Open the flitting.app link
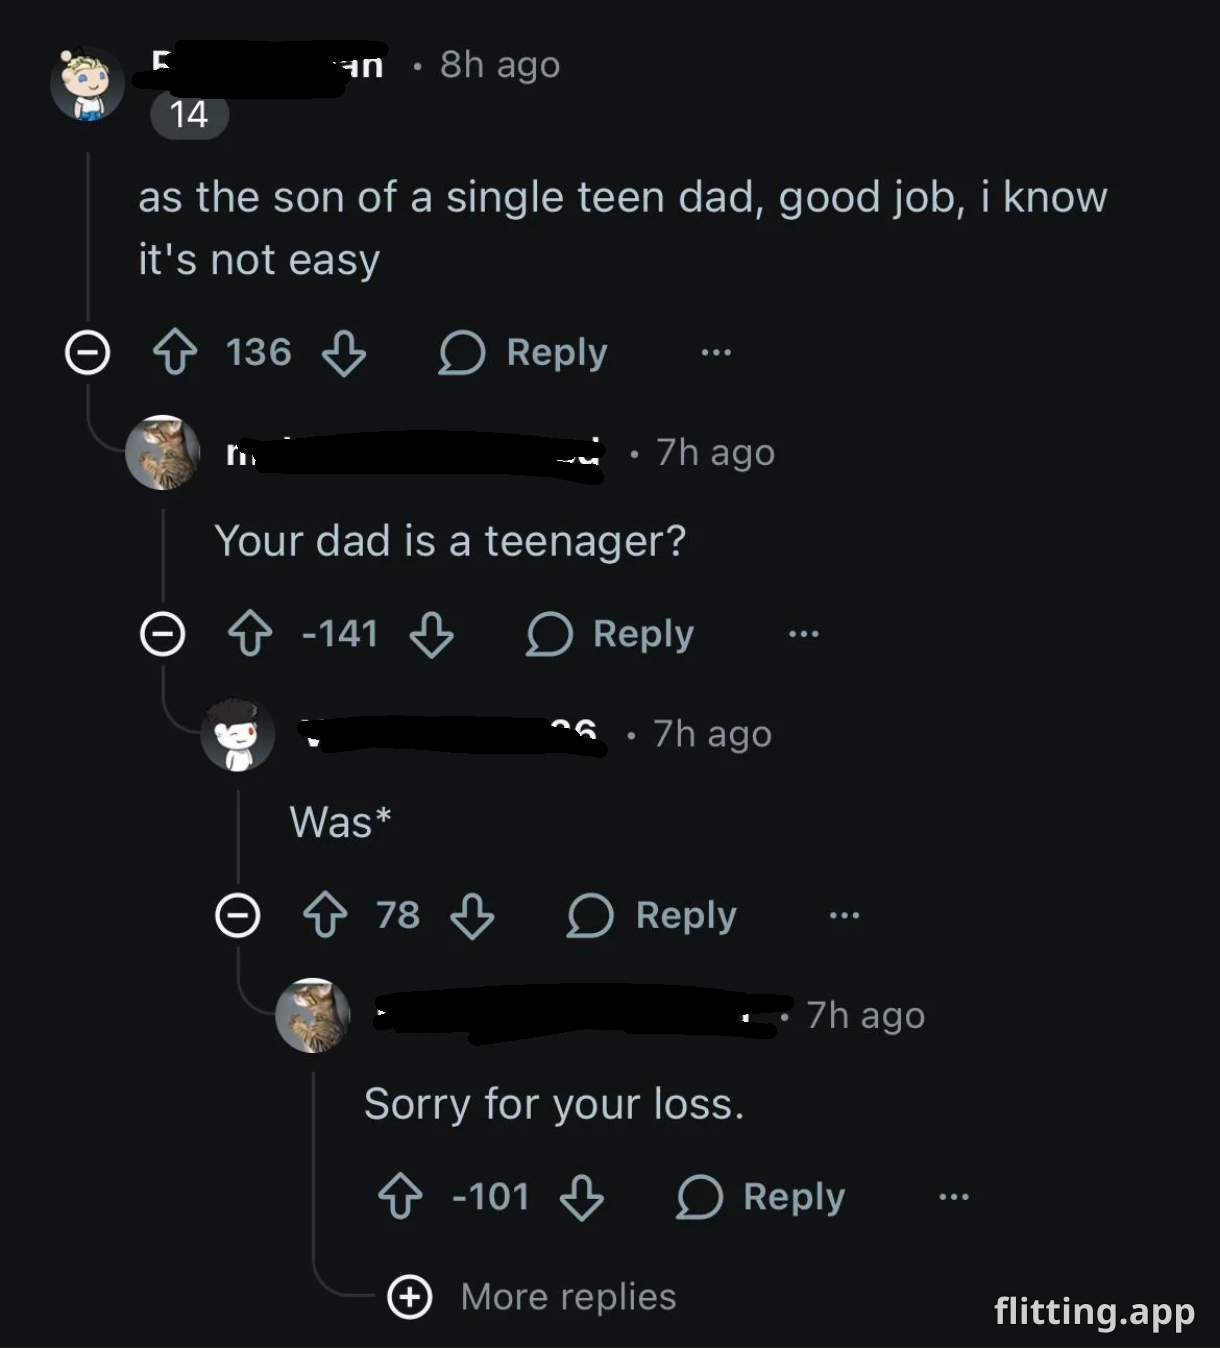This screenshot has height=1348, width=1220. tap(1094, 1311)
